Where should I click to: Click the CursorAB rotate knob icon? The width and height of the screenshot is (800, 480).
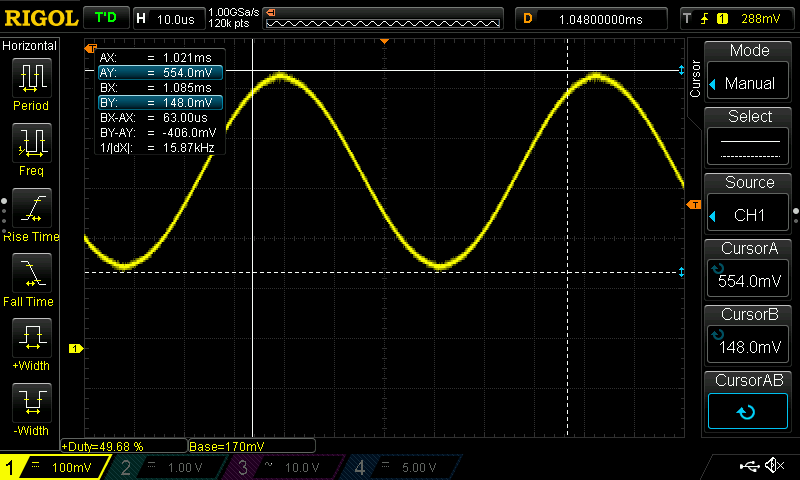coord(746,412)
